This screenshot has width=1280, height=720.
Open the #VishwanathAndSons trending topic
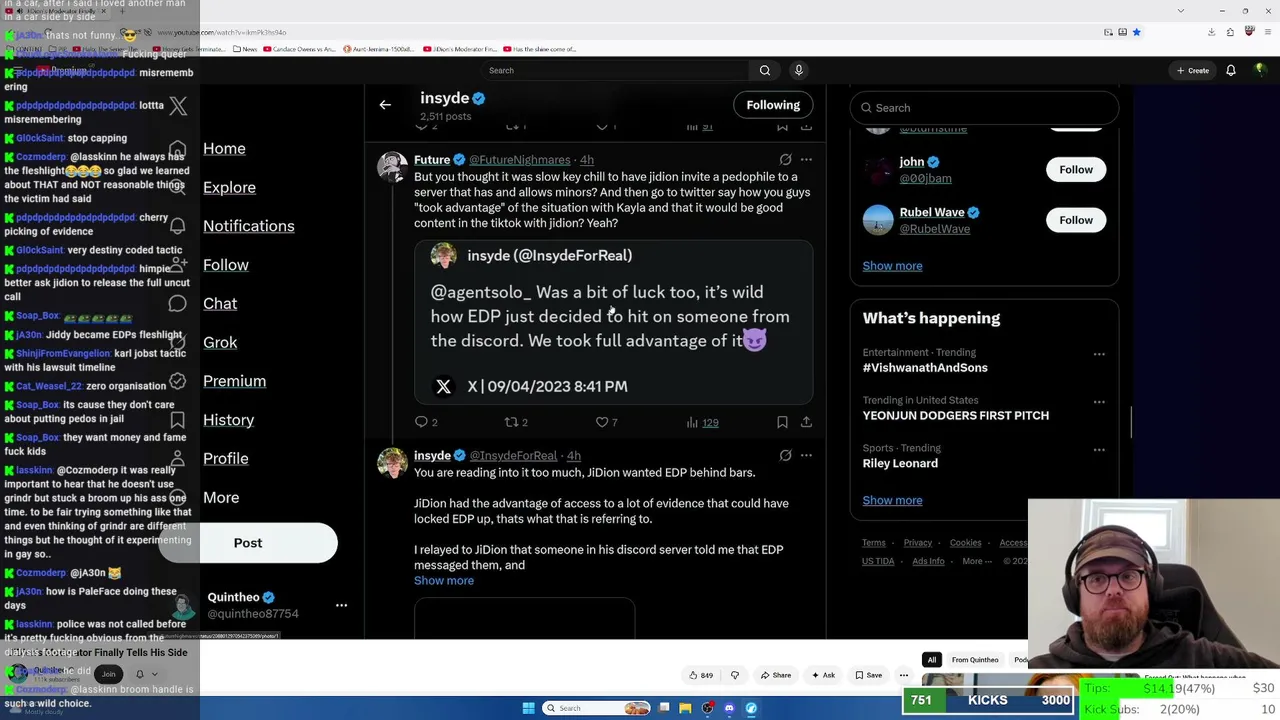pos(925,368)
